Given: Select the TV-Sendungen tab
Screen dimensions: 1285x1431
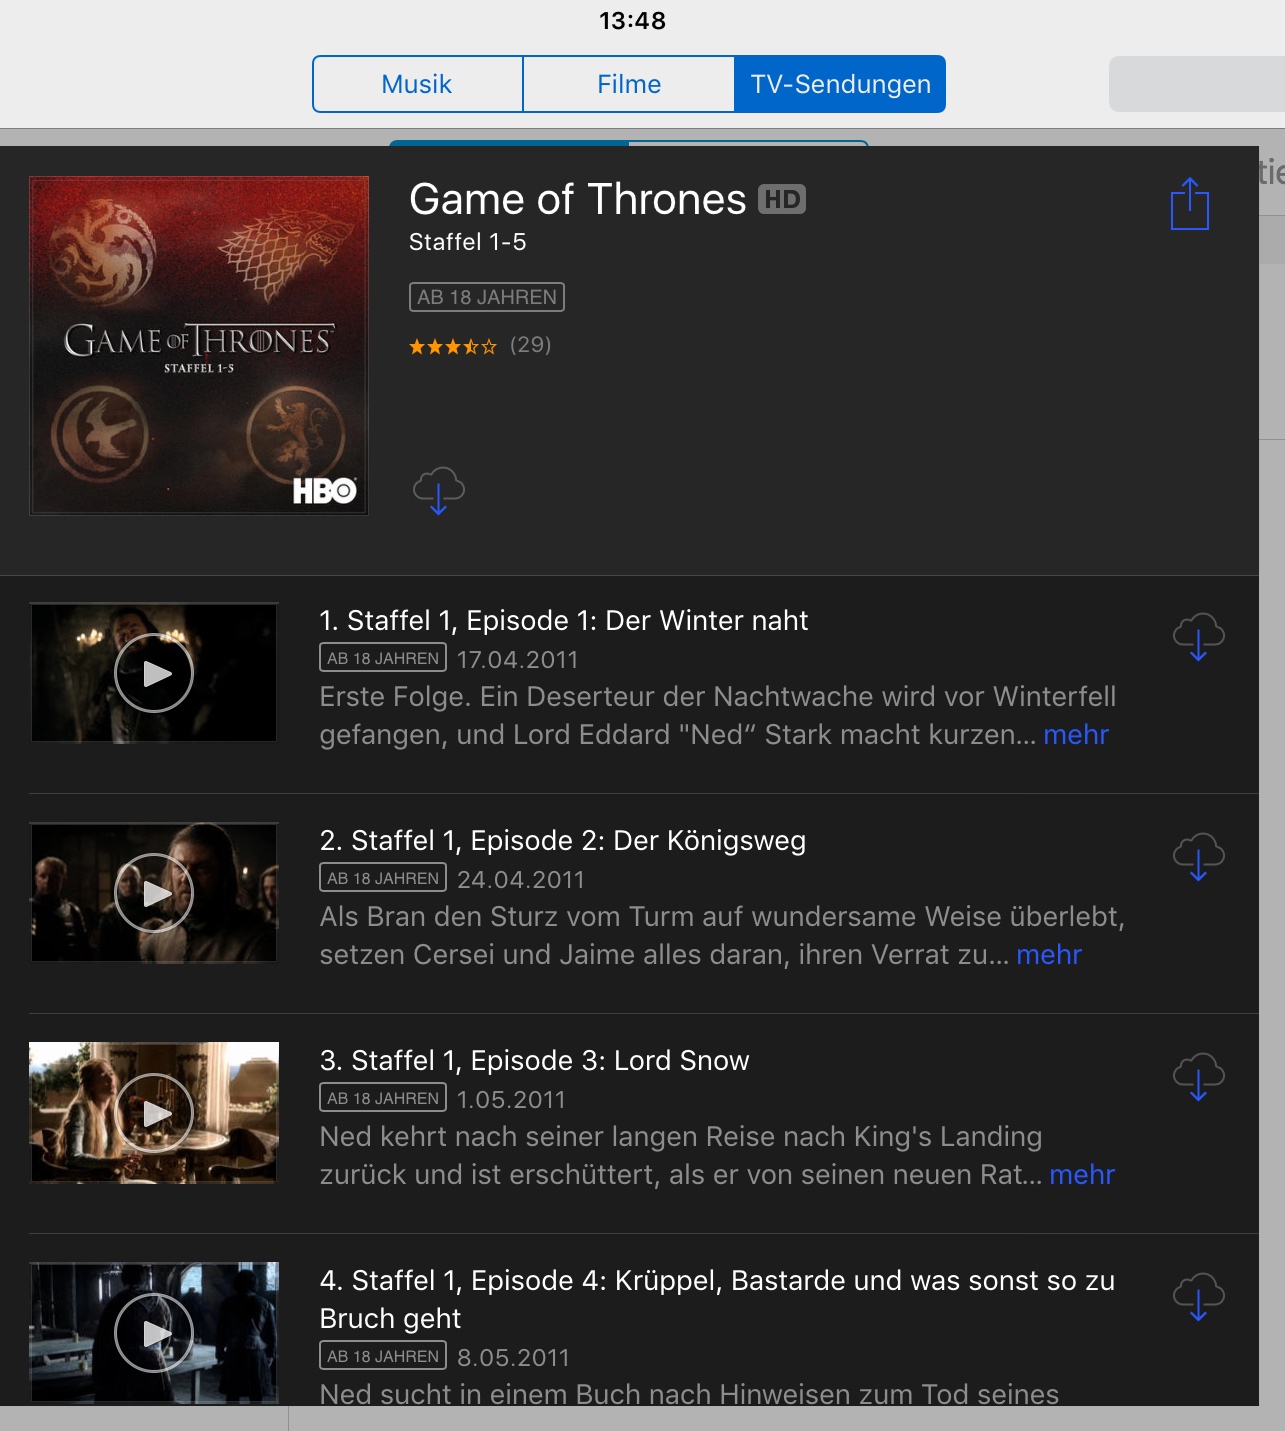Looking at the screenshot, I should tap(840, 84).
